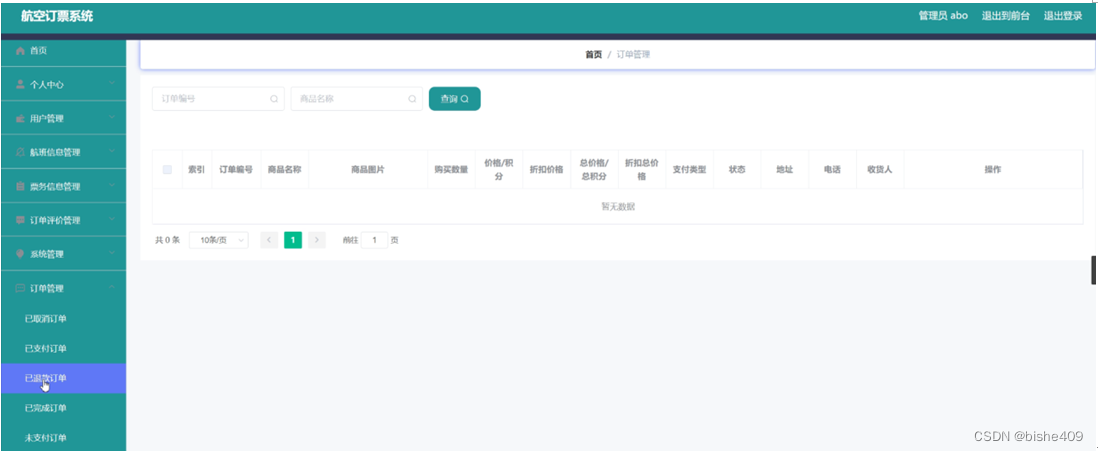The width and height of the screenshot is (1098, 451).
Task: Click the home icon beside 首页
Action: 20,51
